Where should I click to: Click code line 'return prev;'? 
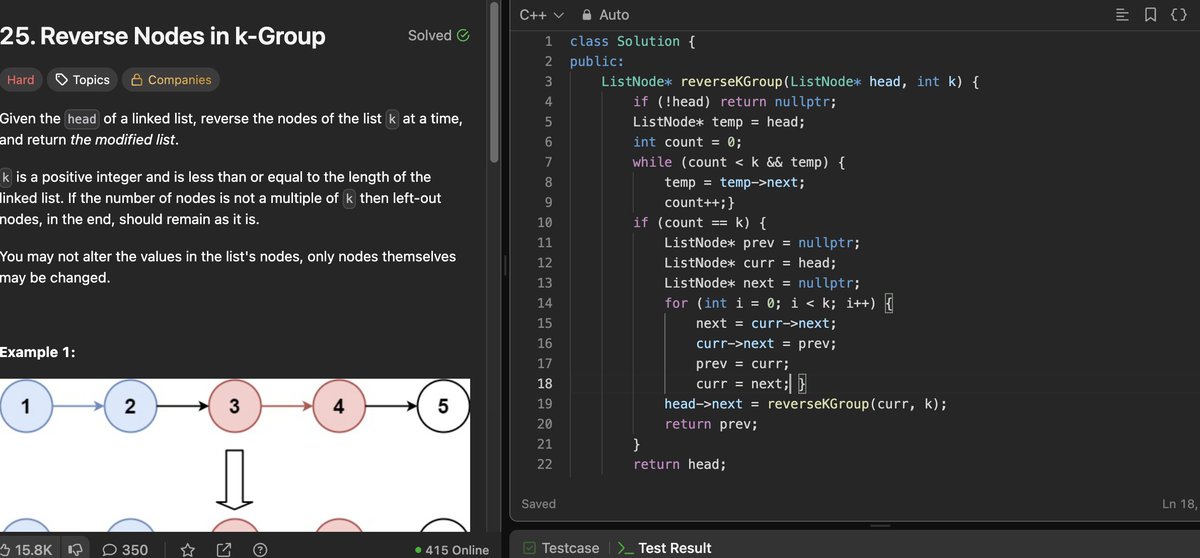(x=711, y=424)
